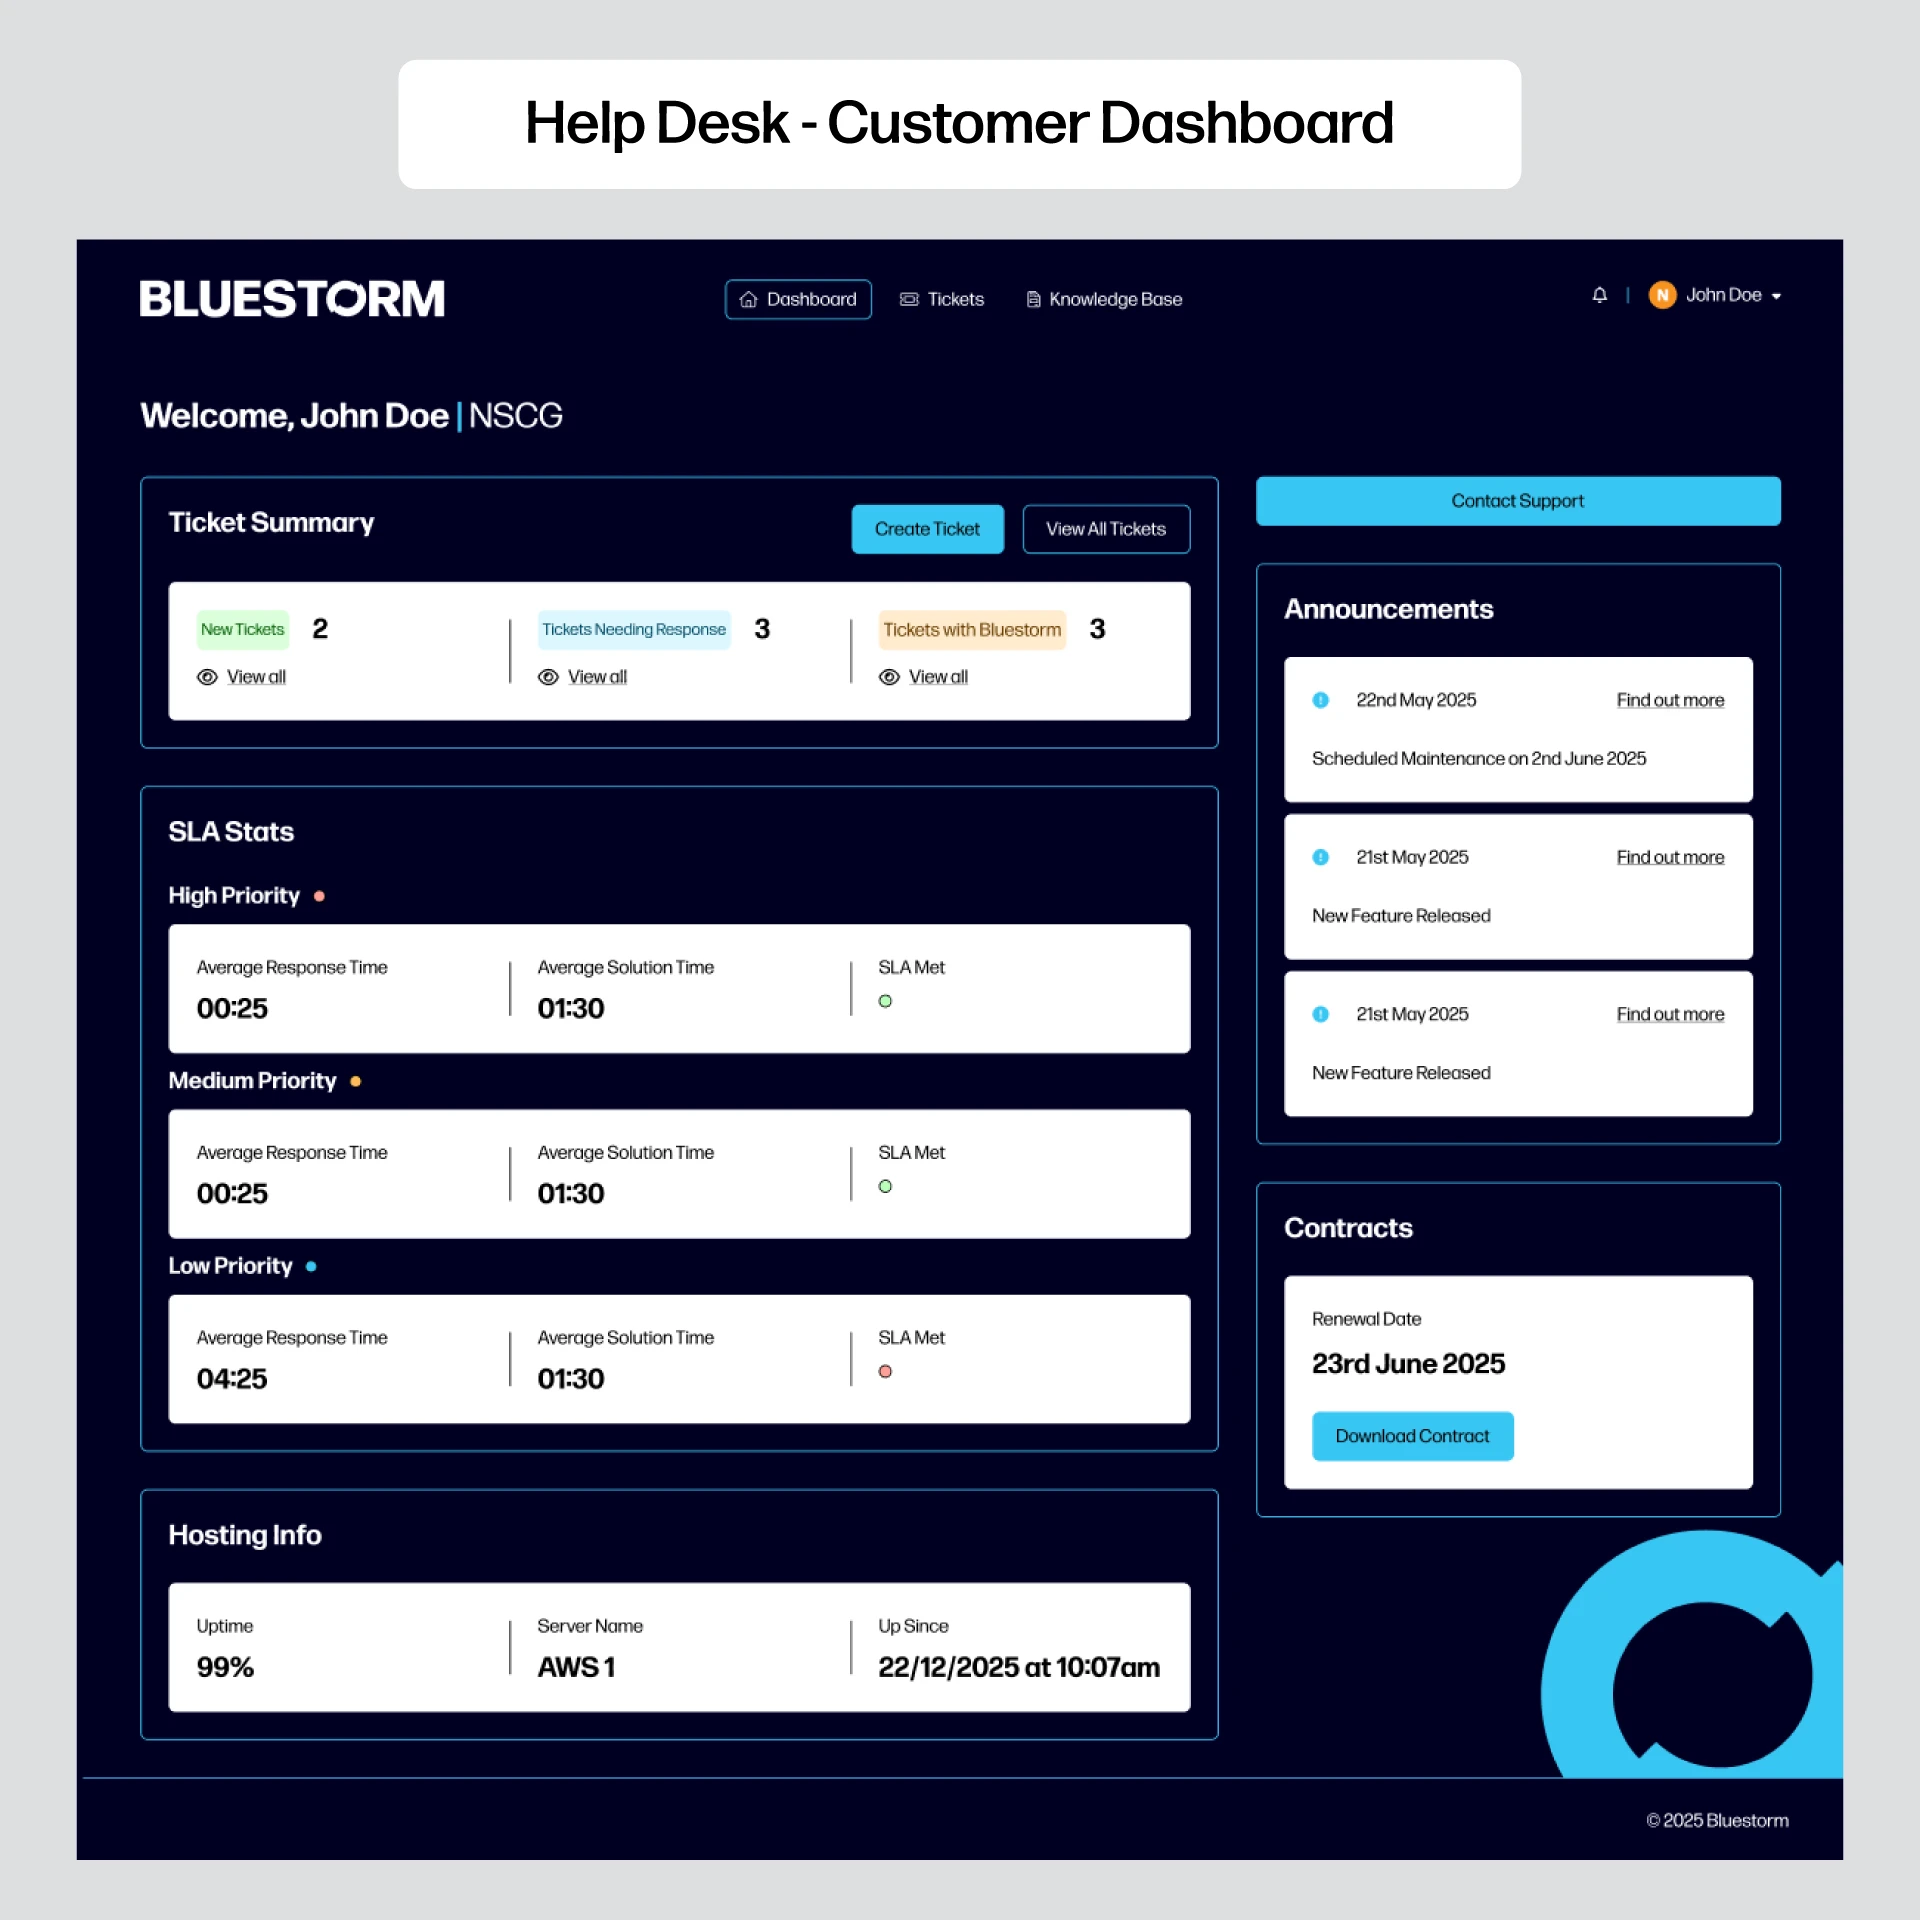Click the Create Ticket button

pyautogui.click(x=927, y=529)
